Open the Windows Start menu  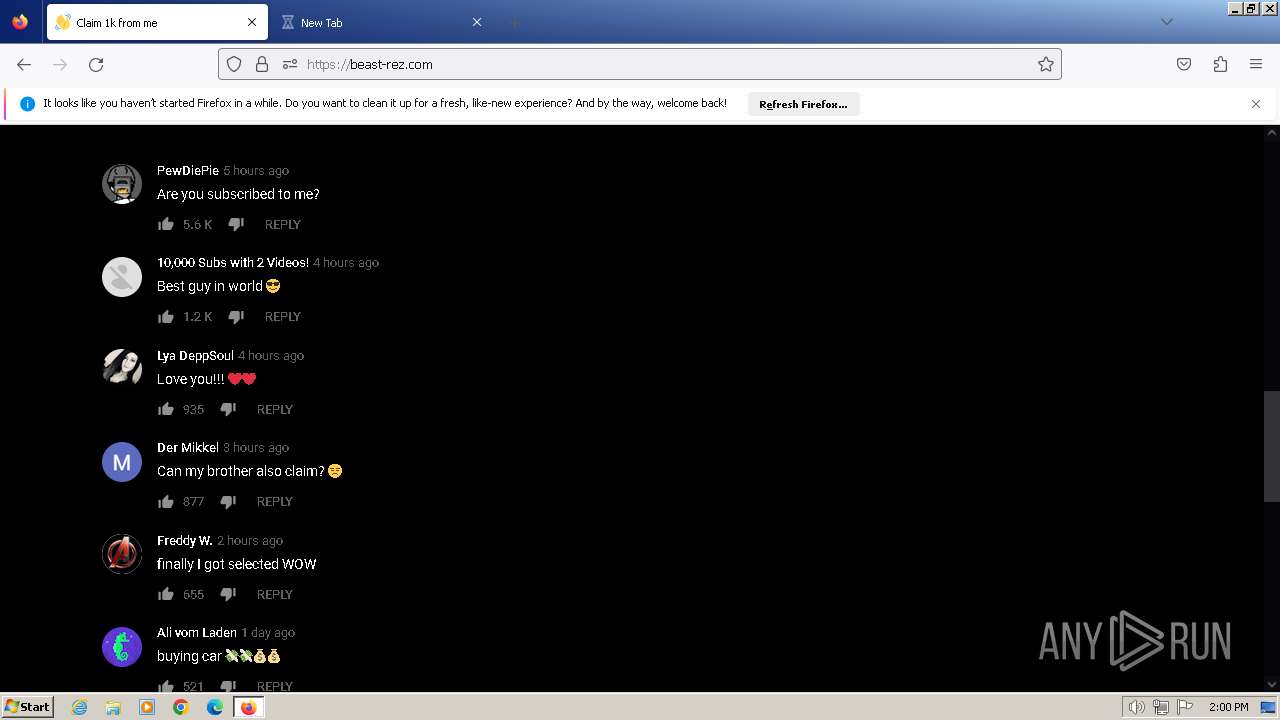(x=27, y=706)
